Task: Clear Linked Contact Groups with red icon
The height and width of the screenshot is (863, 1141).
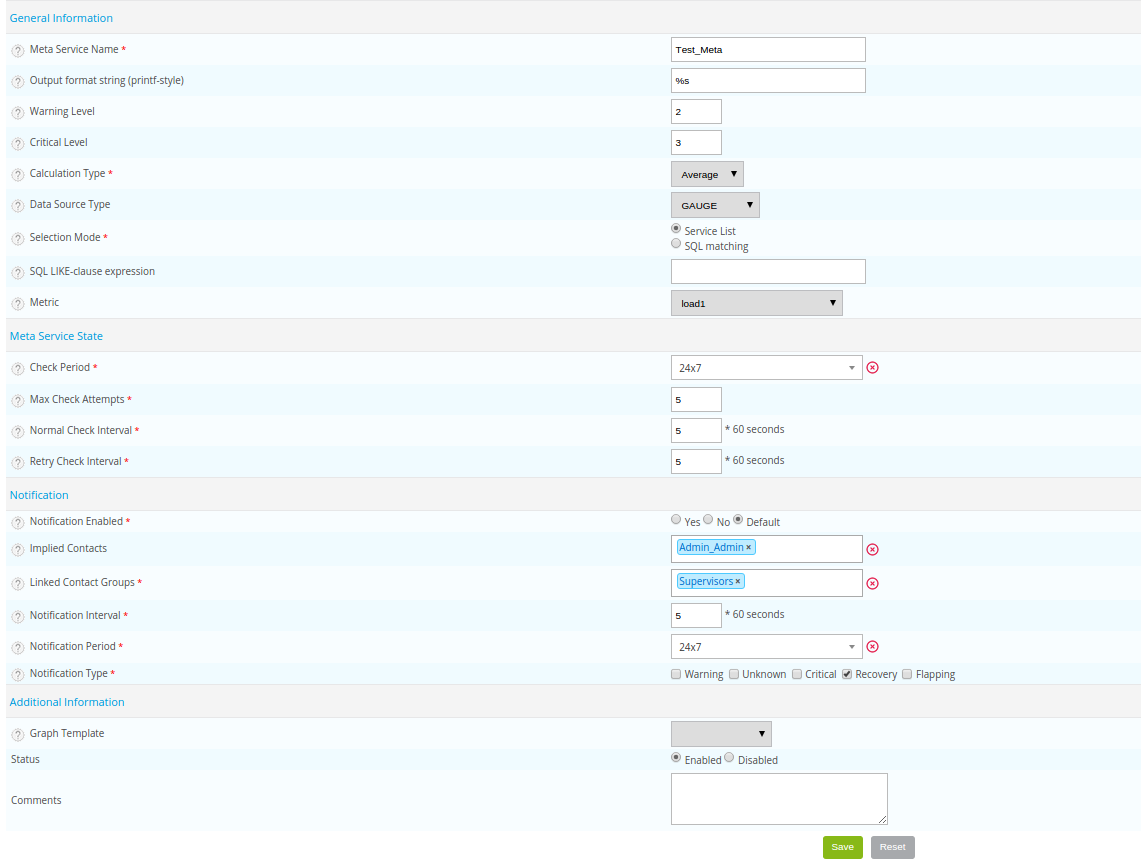Action: (x=872, y=583)
